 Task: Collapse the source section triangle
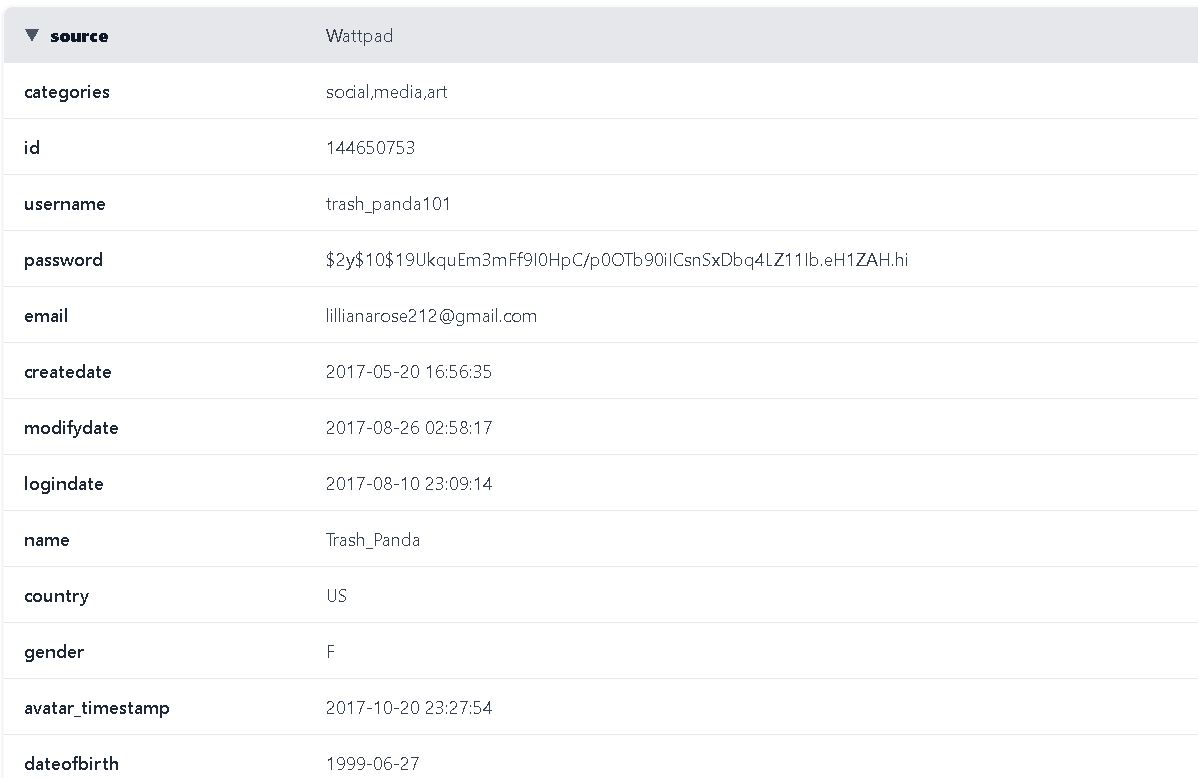pos(32,36)
